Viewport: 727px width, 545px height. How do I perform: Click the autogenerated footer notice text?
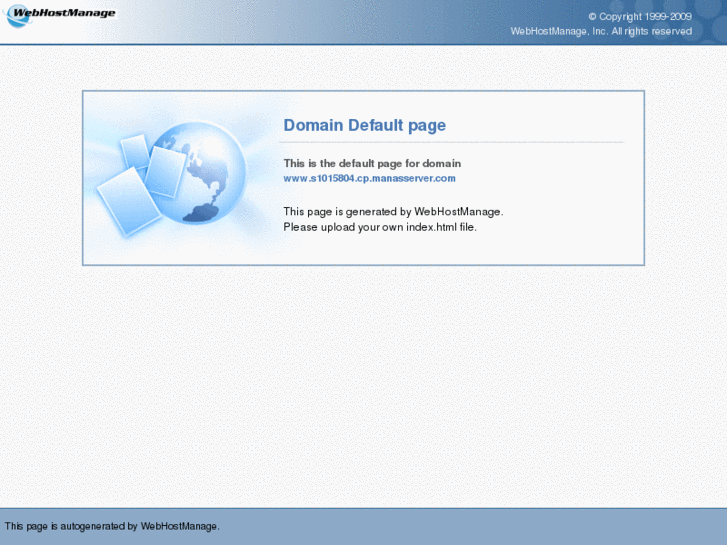tap(112, 526)
